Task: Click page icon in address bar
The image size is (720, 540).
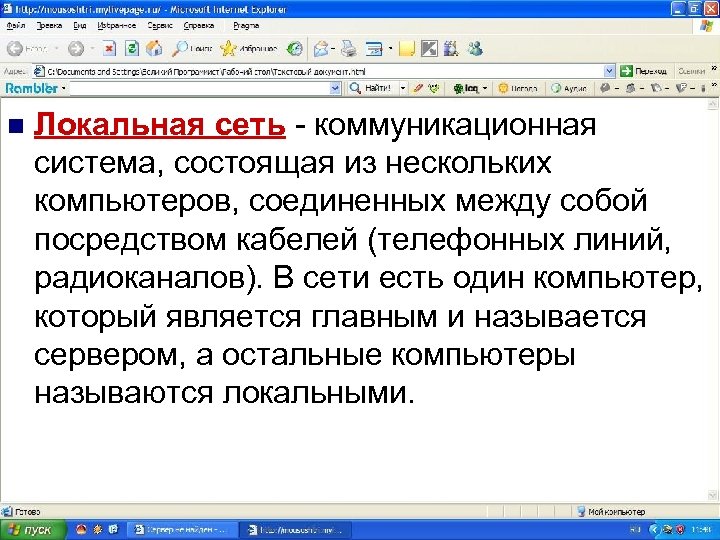Action: point(39,71)
